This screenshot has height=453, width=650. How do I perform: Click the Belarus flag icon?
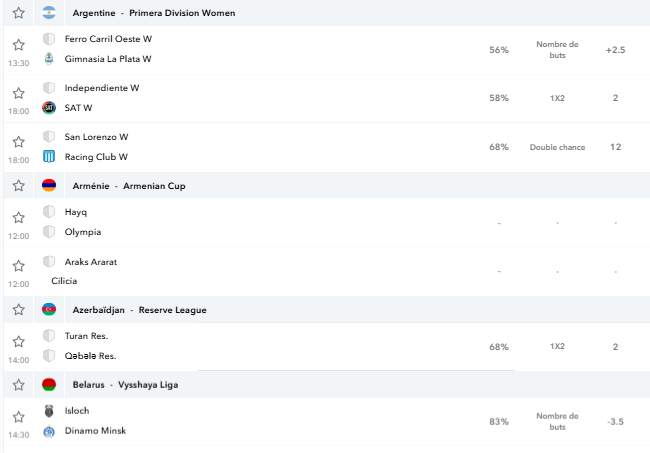click(x=49, y=385)
